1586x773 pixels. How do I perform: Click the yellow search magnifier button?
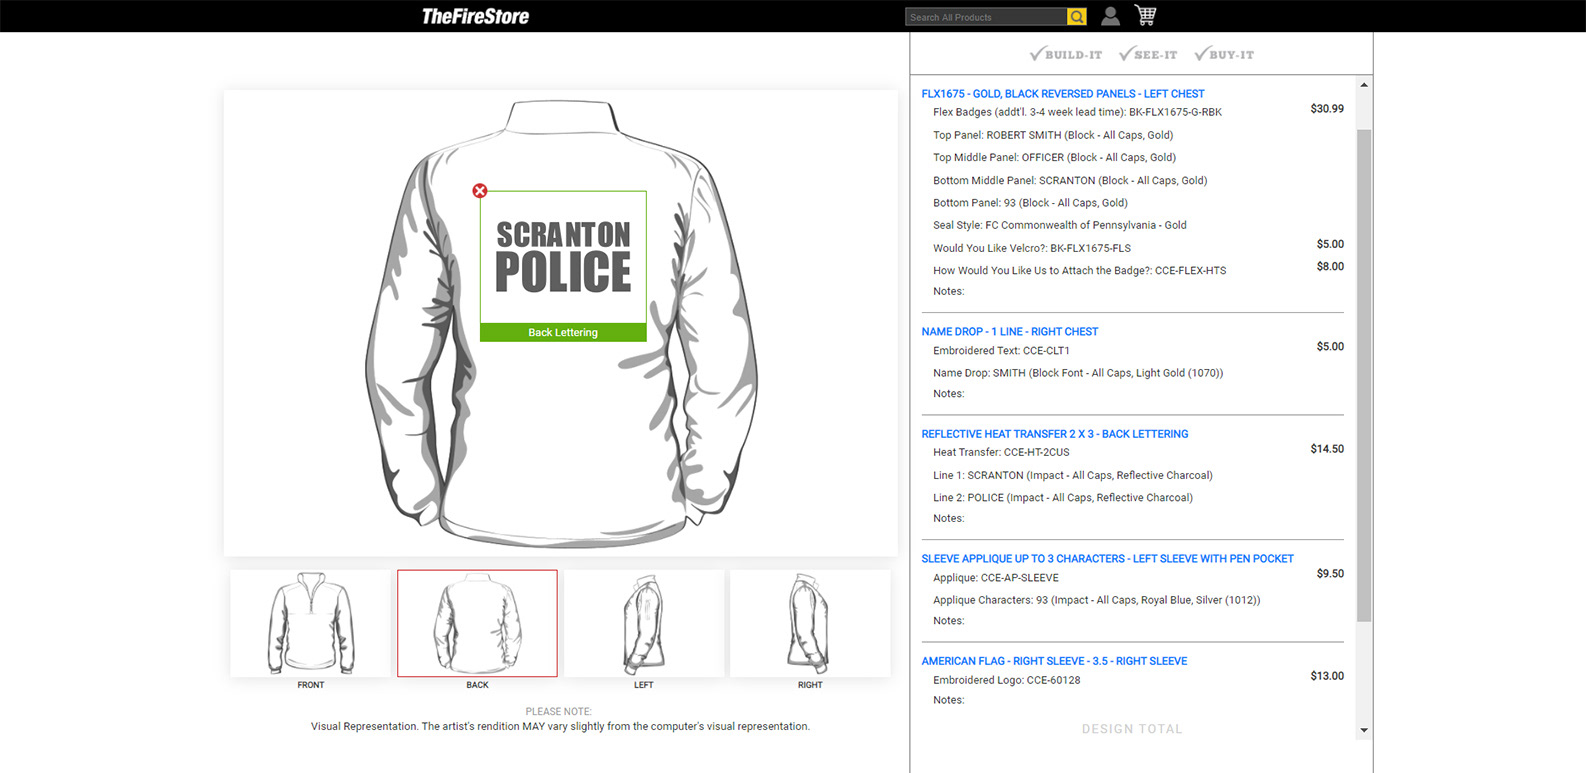pyautogui.click(x=1077, y=17)
